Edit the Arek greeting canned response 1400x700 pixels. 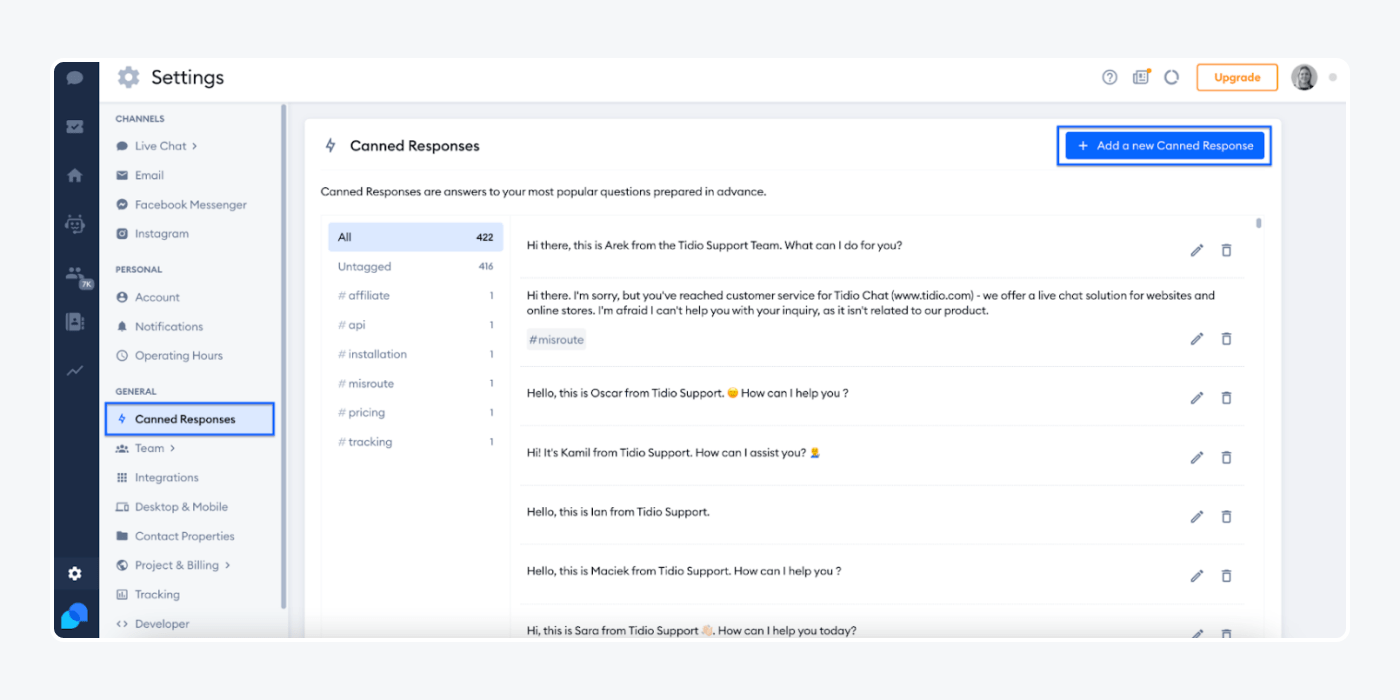[1197, 250]
